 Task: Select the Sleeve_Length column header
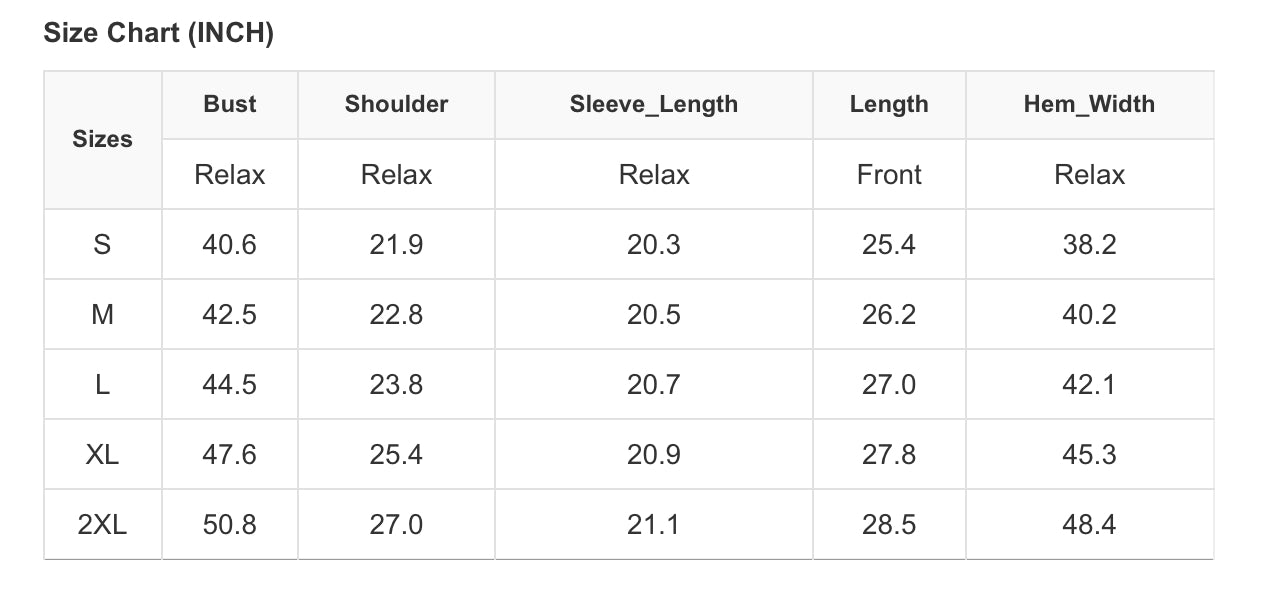tap(654, 104)
